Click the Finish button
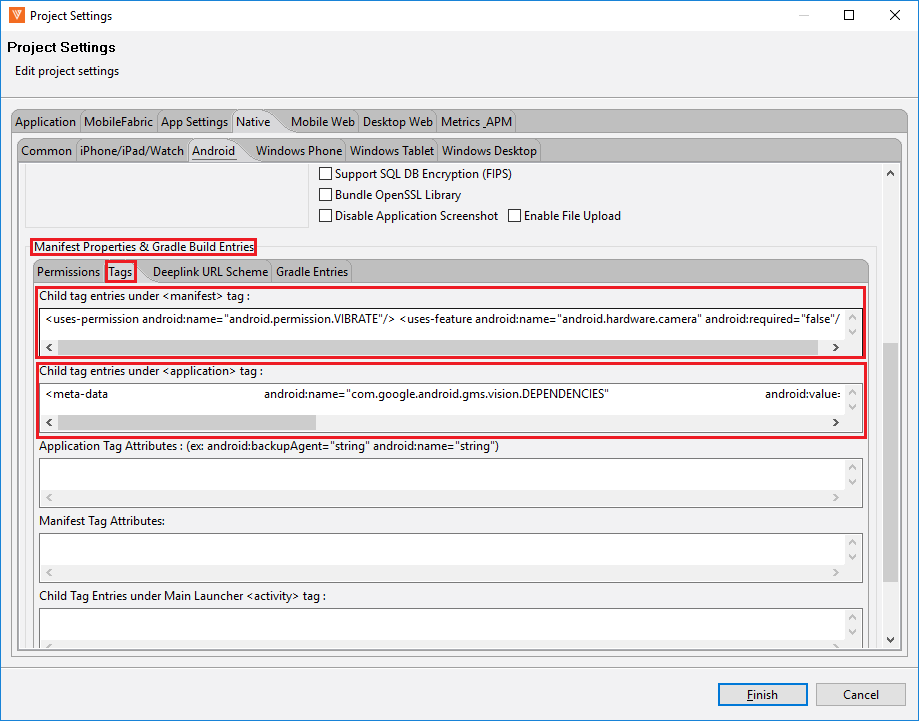Viewport: 919px width, 721px height. coord(762,695)
